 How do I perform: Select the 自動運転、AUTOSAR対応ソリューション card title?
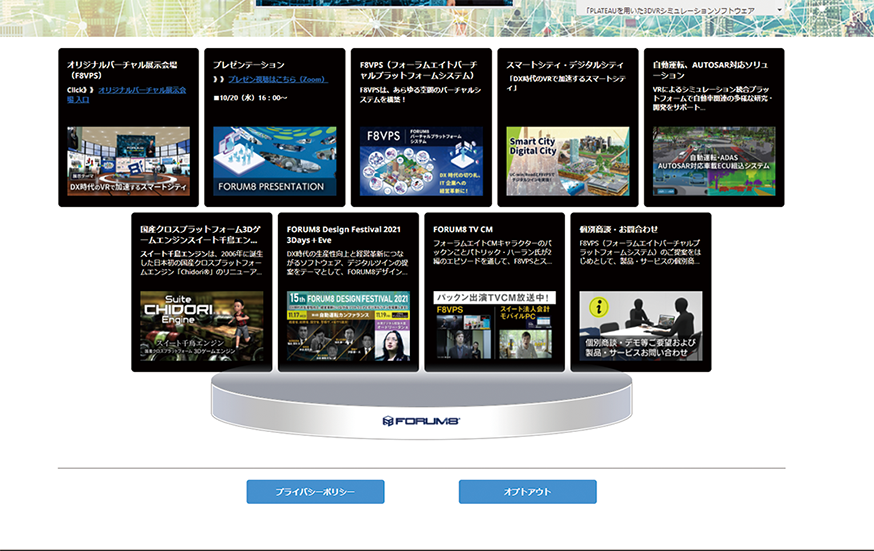[x=710, y=70]
